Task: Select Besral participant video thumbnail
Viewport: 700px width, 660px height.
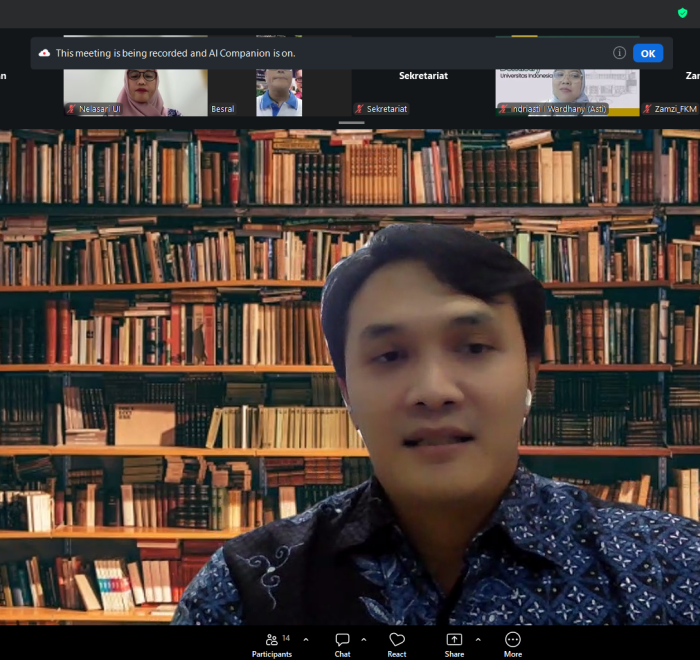Action: [x=279, y=92]
